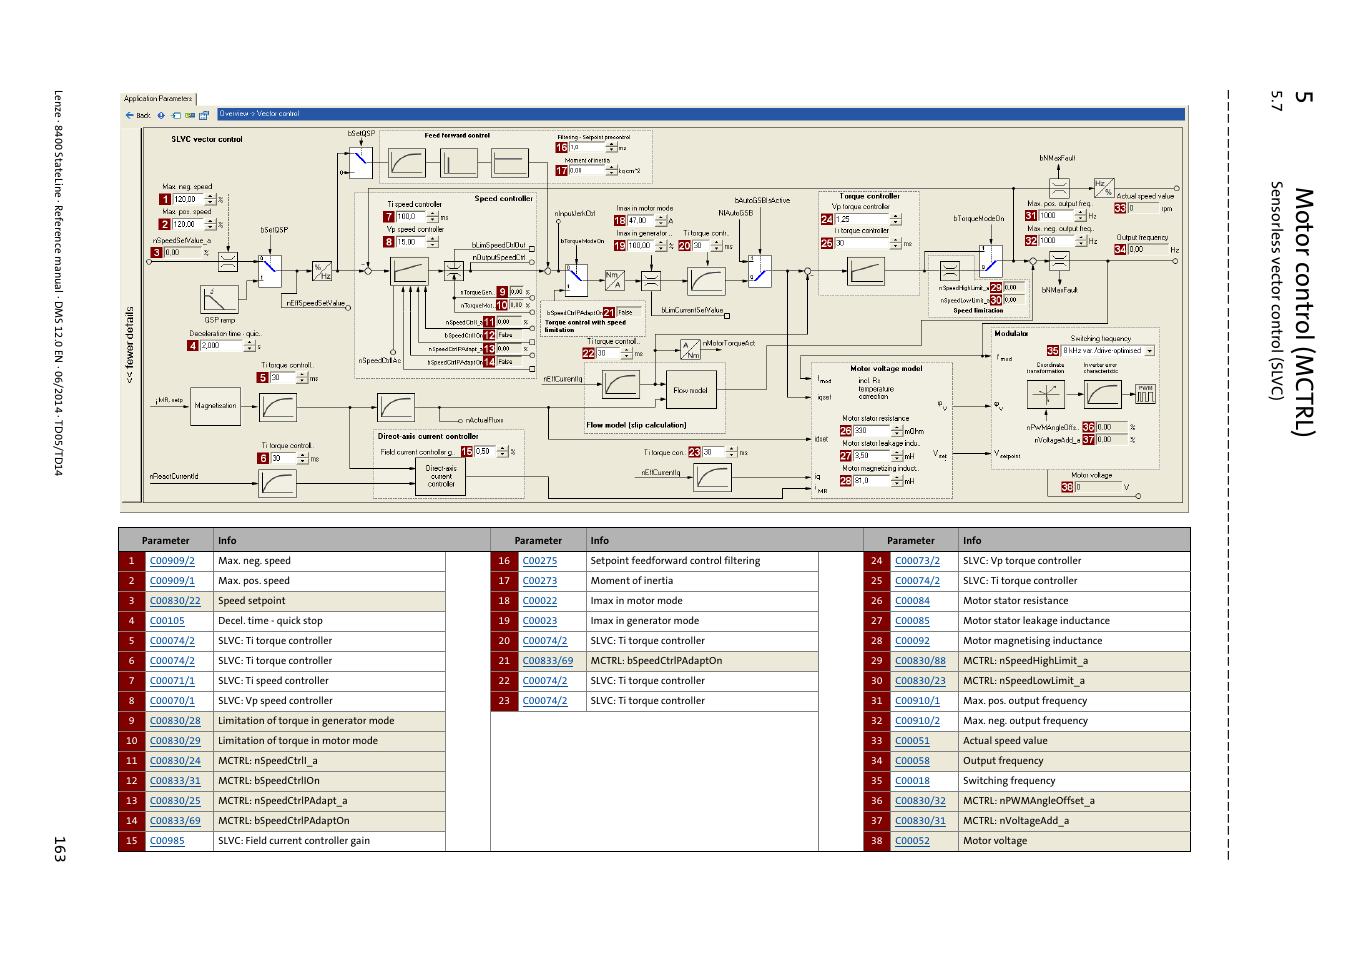Click the 'Limitation of torque in motor mode' text
Image resolution: width=1350 pixels, height=954 pixels.
click(x=298, y=741)
